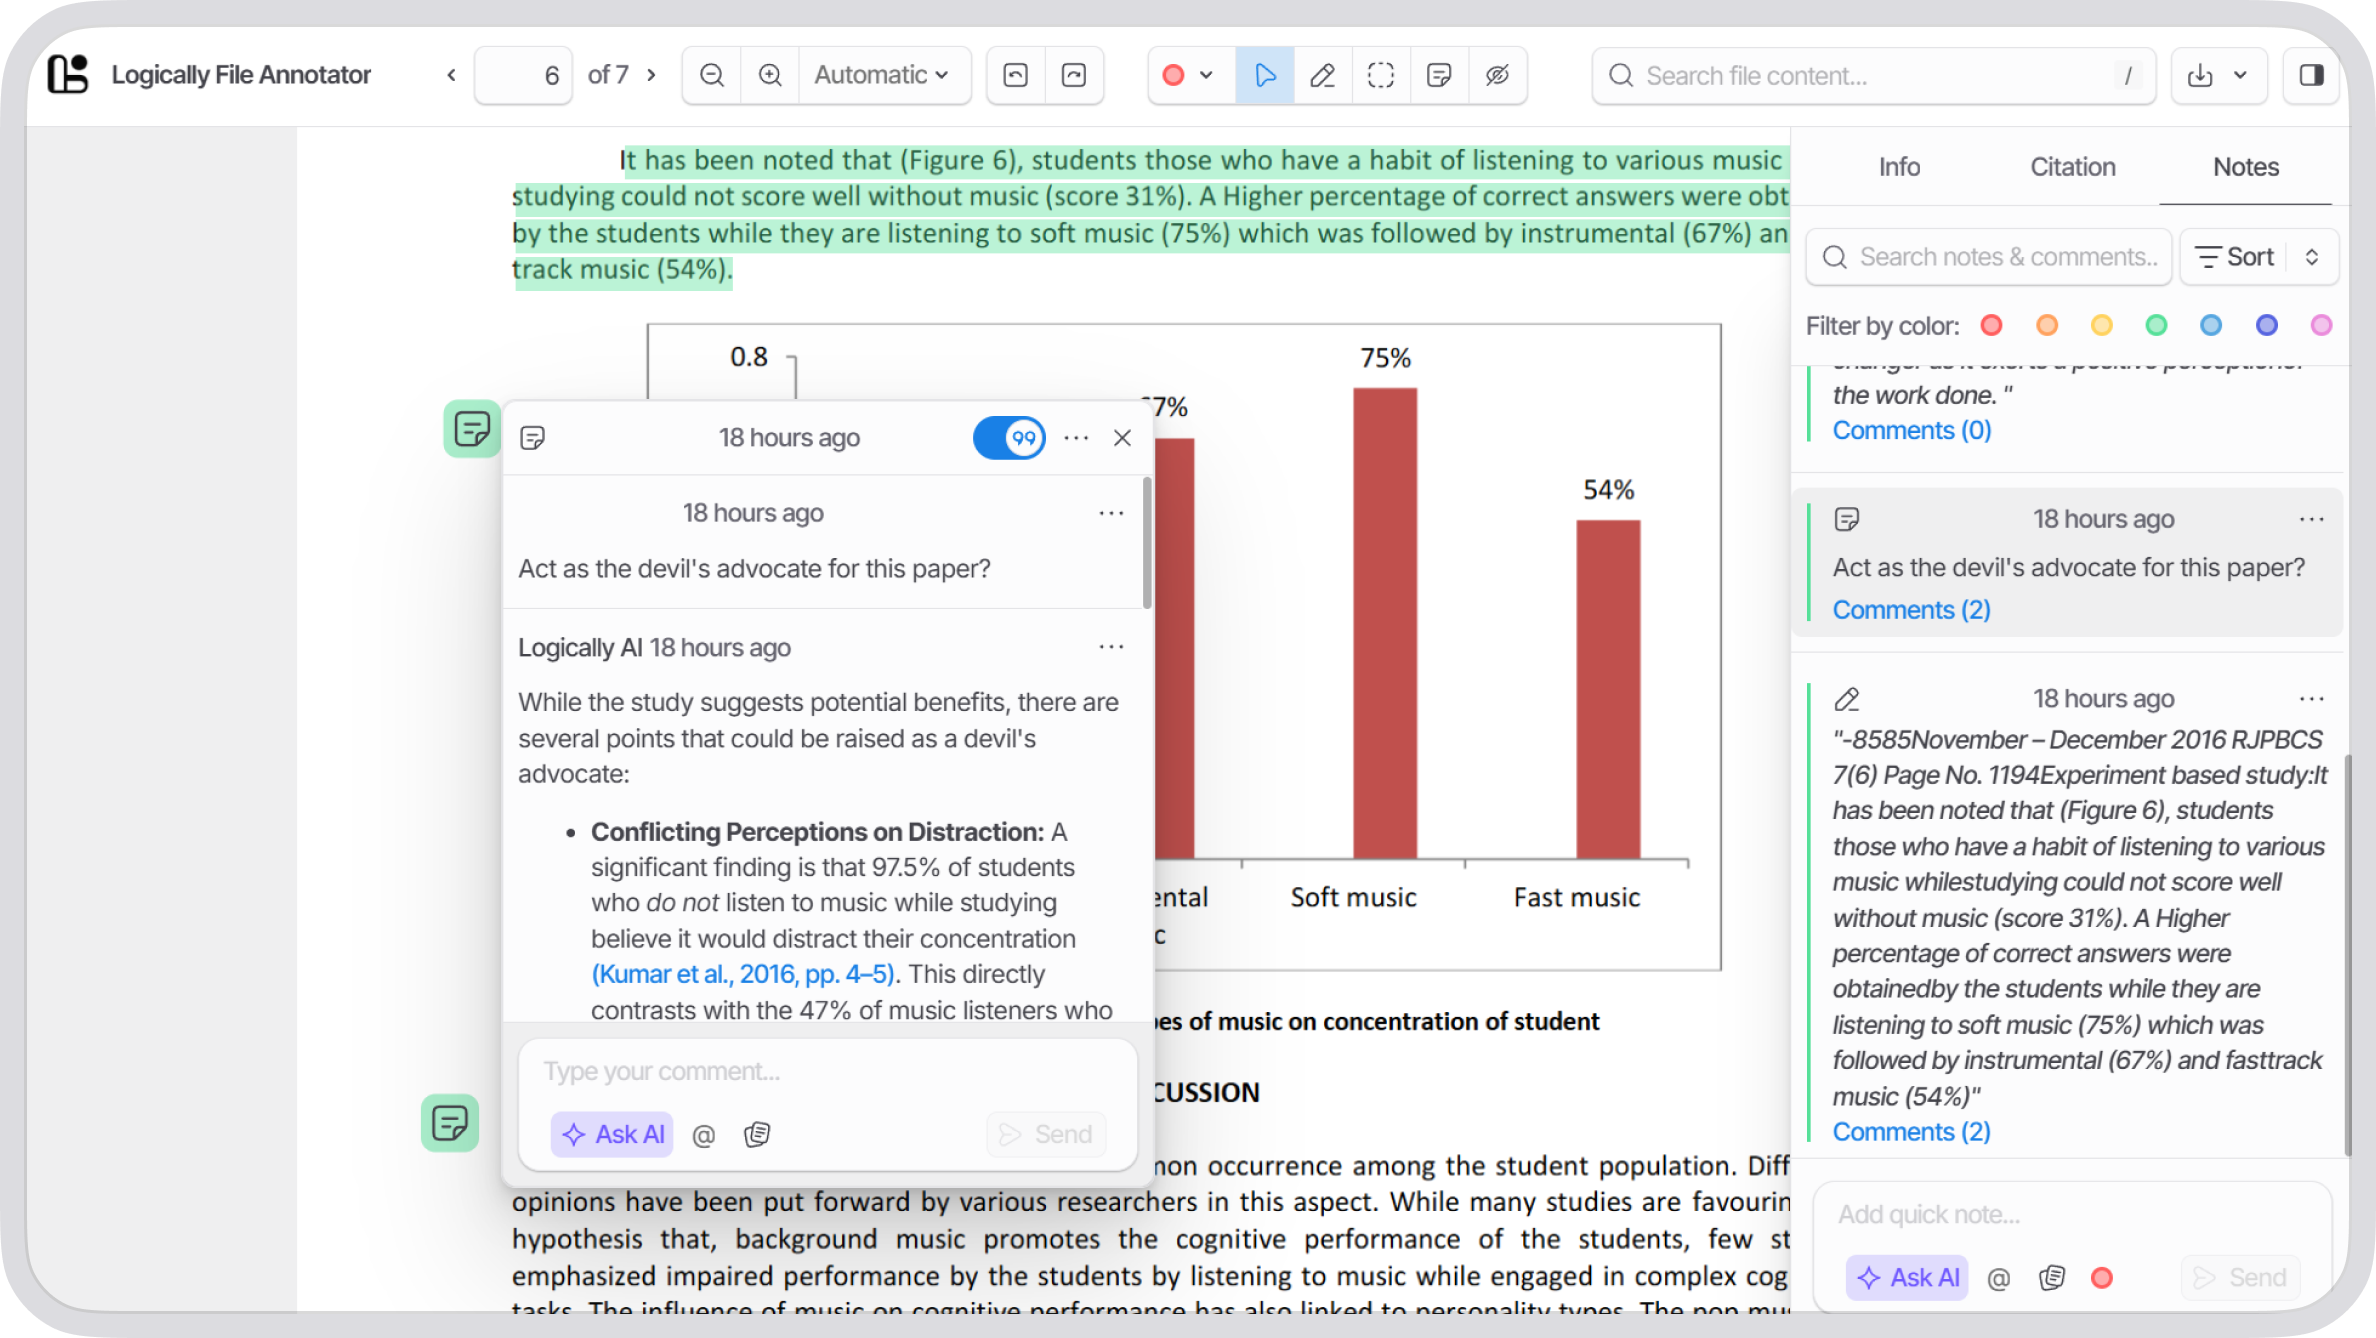Close the note popup

point(1122,438)
